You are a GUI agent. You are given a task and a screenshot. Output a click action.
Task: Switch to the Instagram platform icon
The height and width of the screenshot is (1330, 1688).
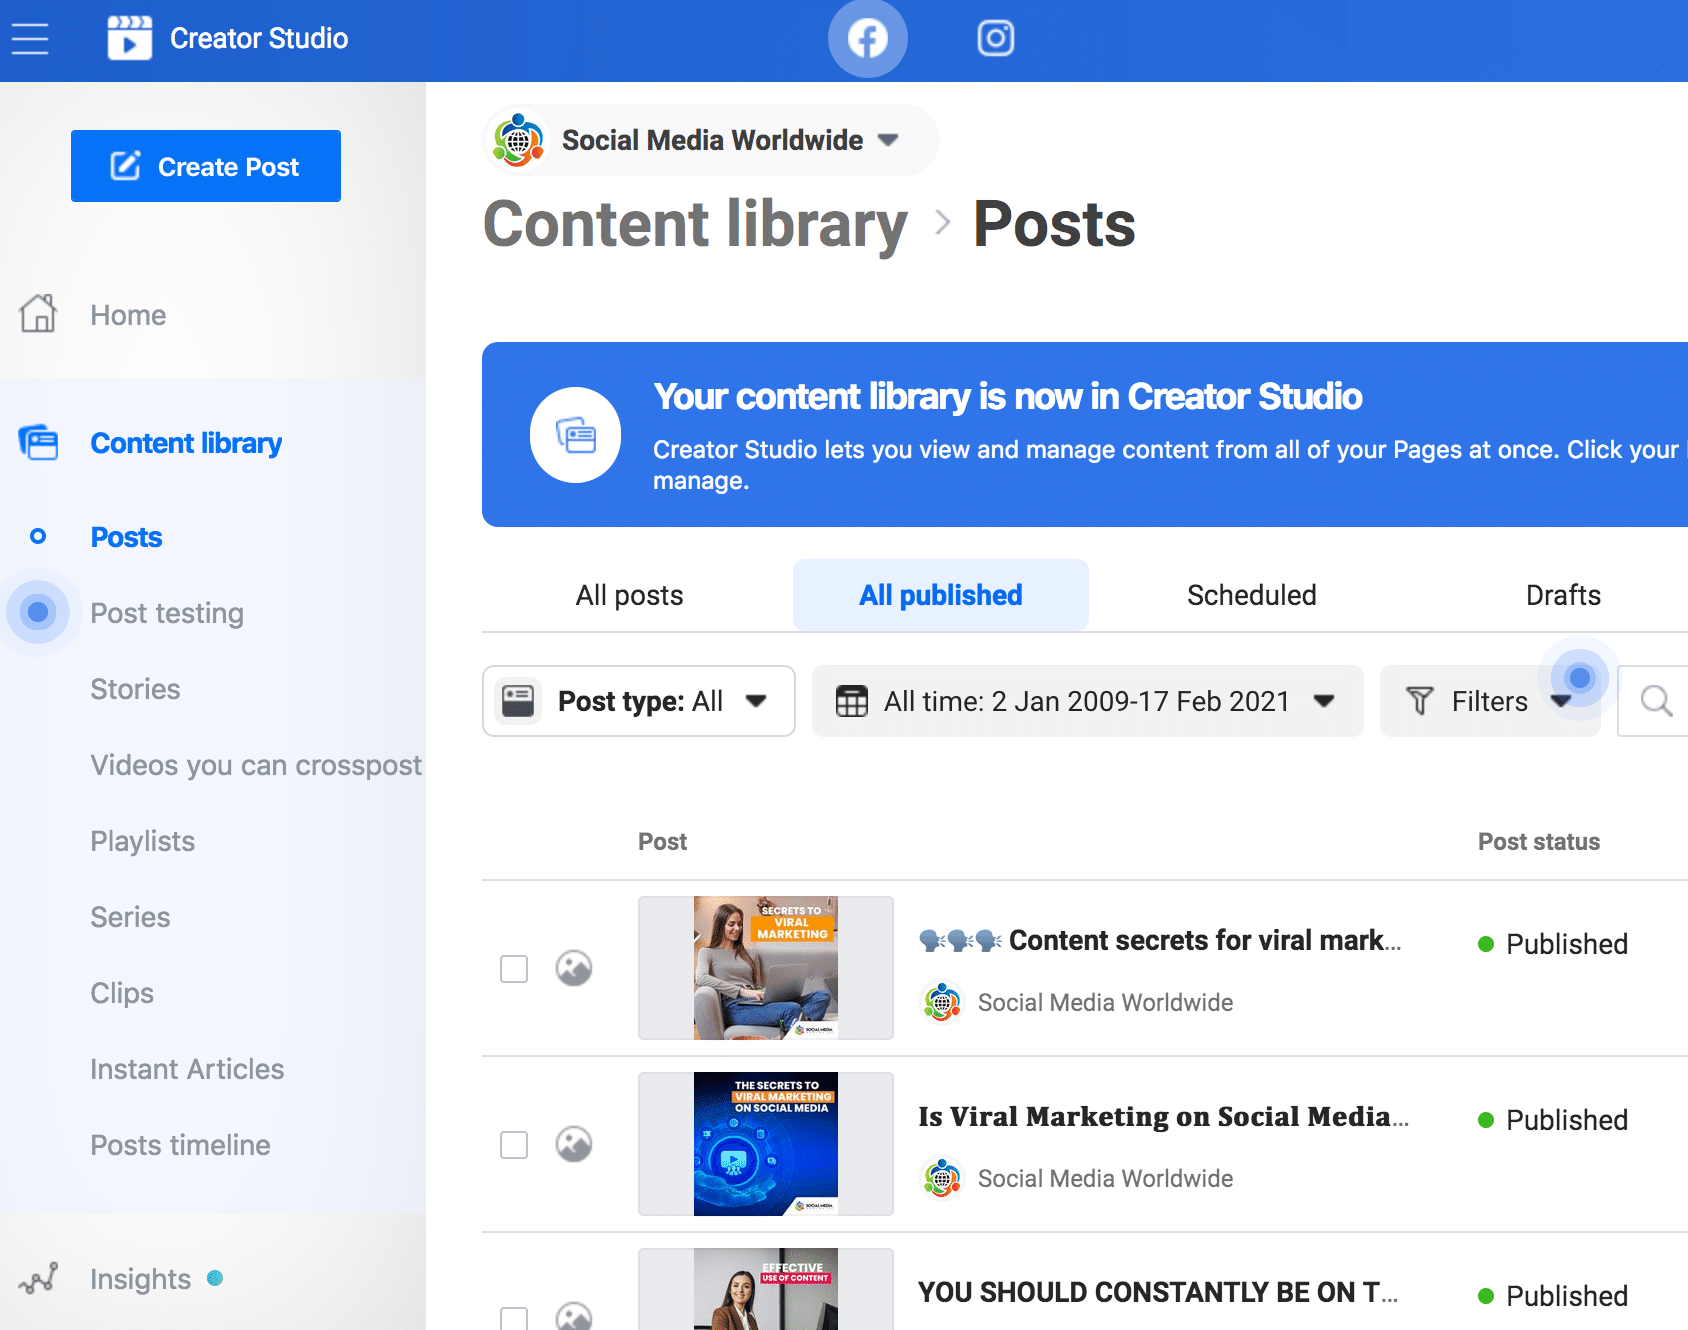point(995,38)
